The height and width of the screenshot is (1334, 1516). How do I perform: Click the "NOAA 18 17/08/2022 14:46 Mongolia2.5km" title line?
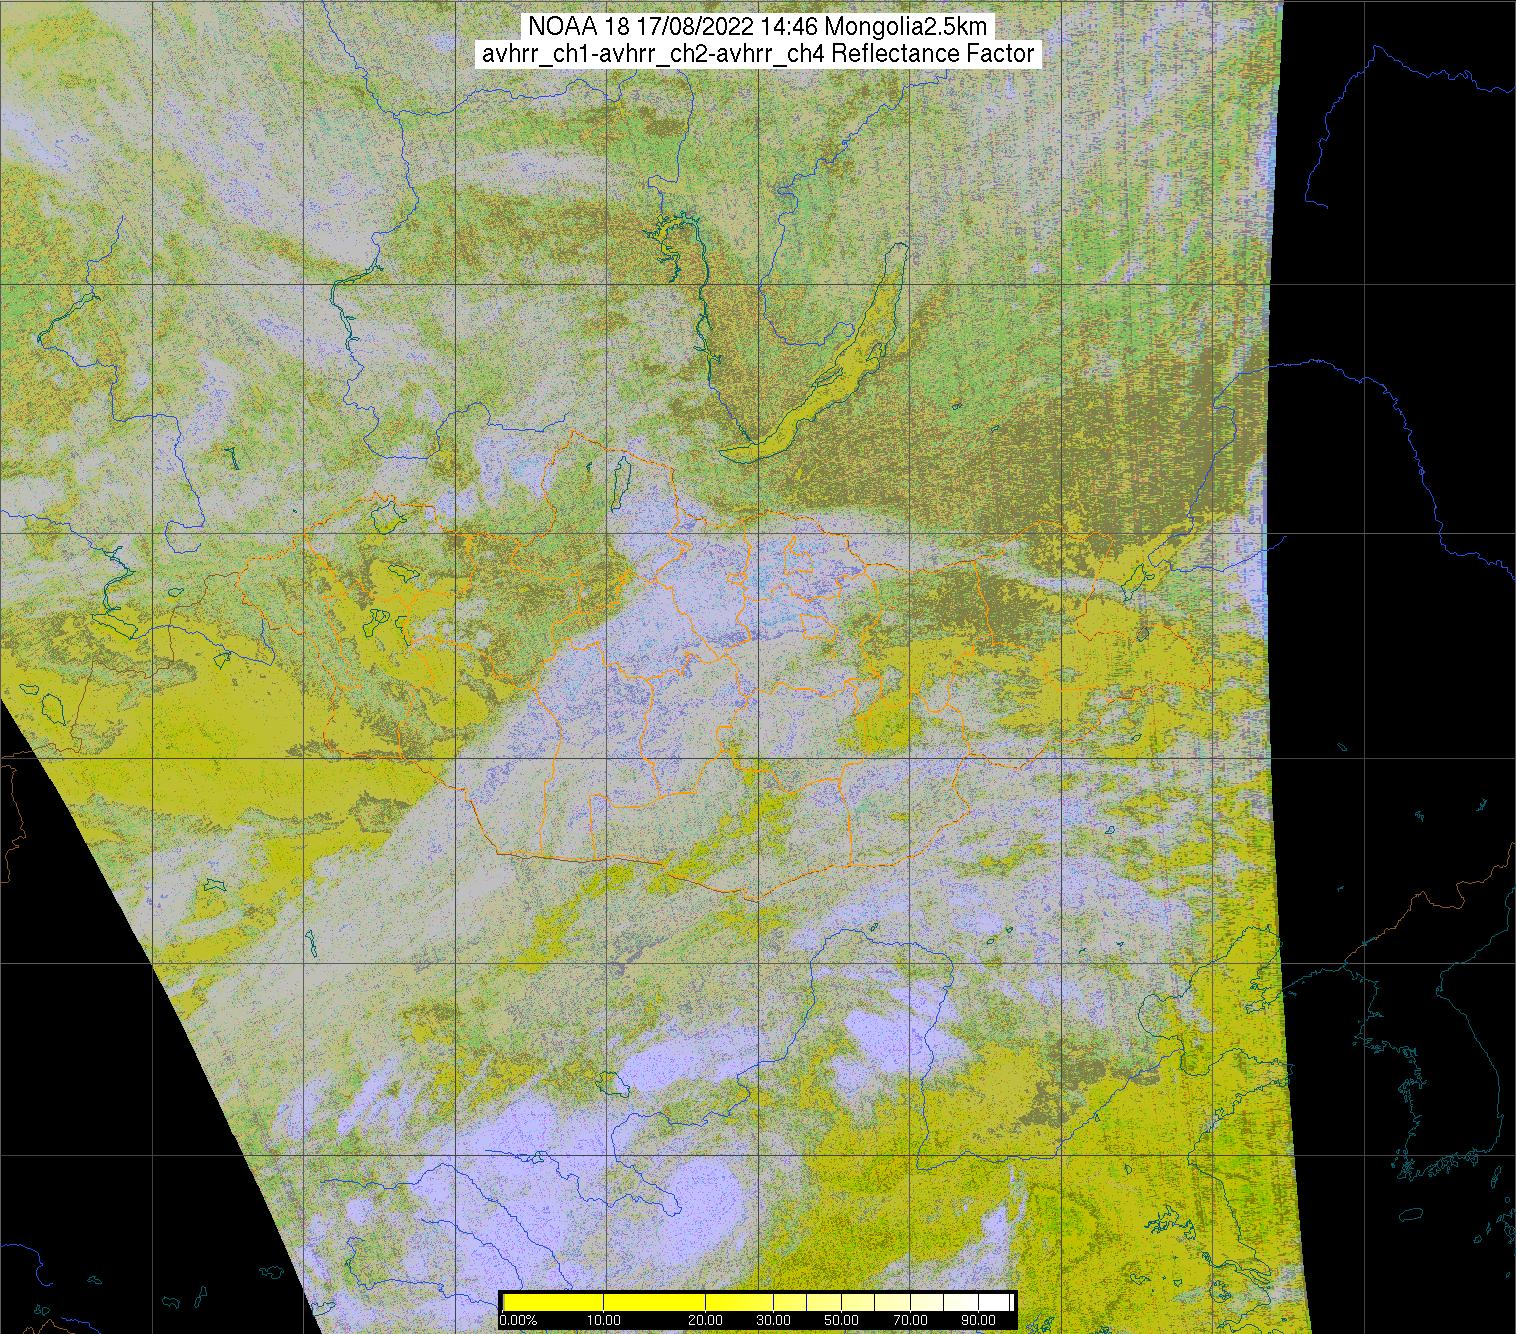pyautogui.click(x=757, y=26)
